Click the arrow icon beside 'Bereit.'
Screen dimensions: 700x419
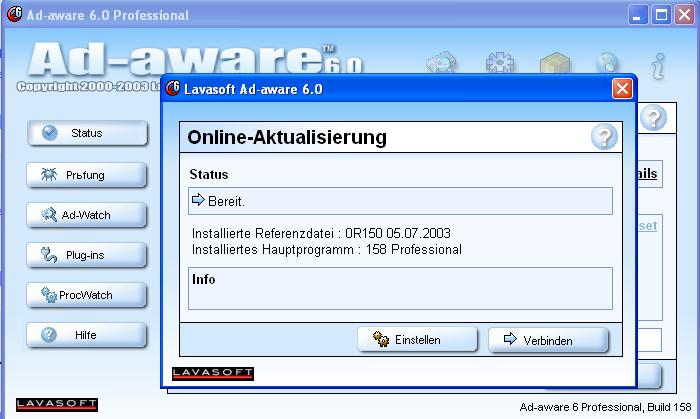pyautogui.click(x=198, y=199)
